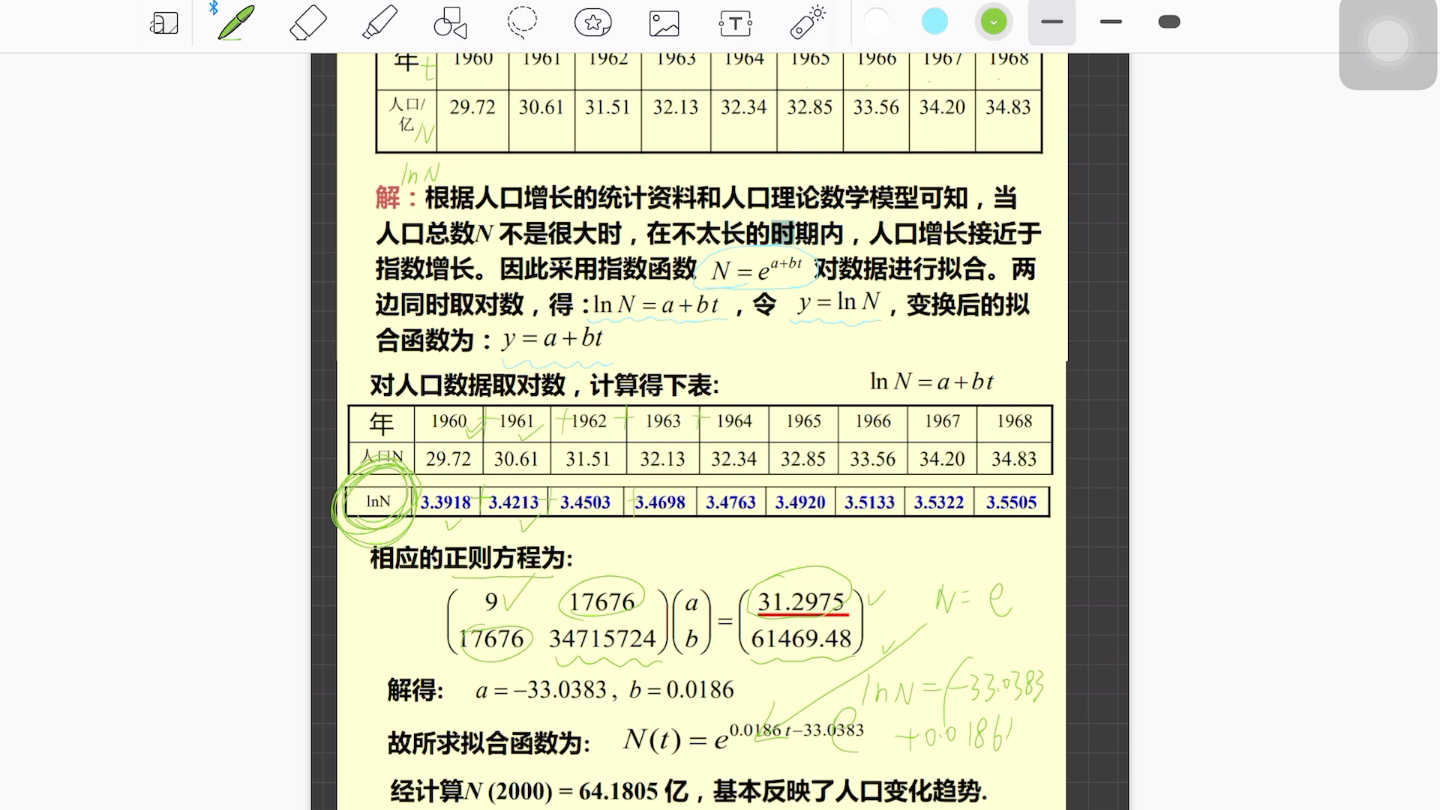Viewport: 1440px width, 810px height.
Task: Select the Highlighter tool
Action: point(380,22)
